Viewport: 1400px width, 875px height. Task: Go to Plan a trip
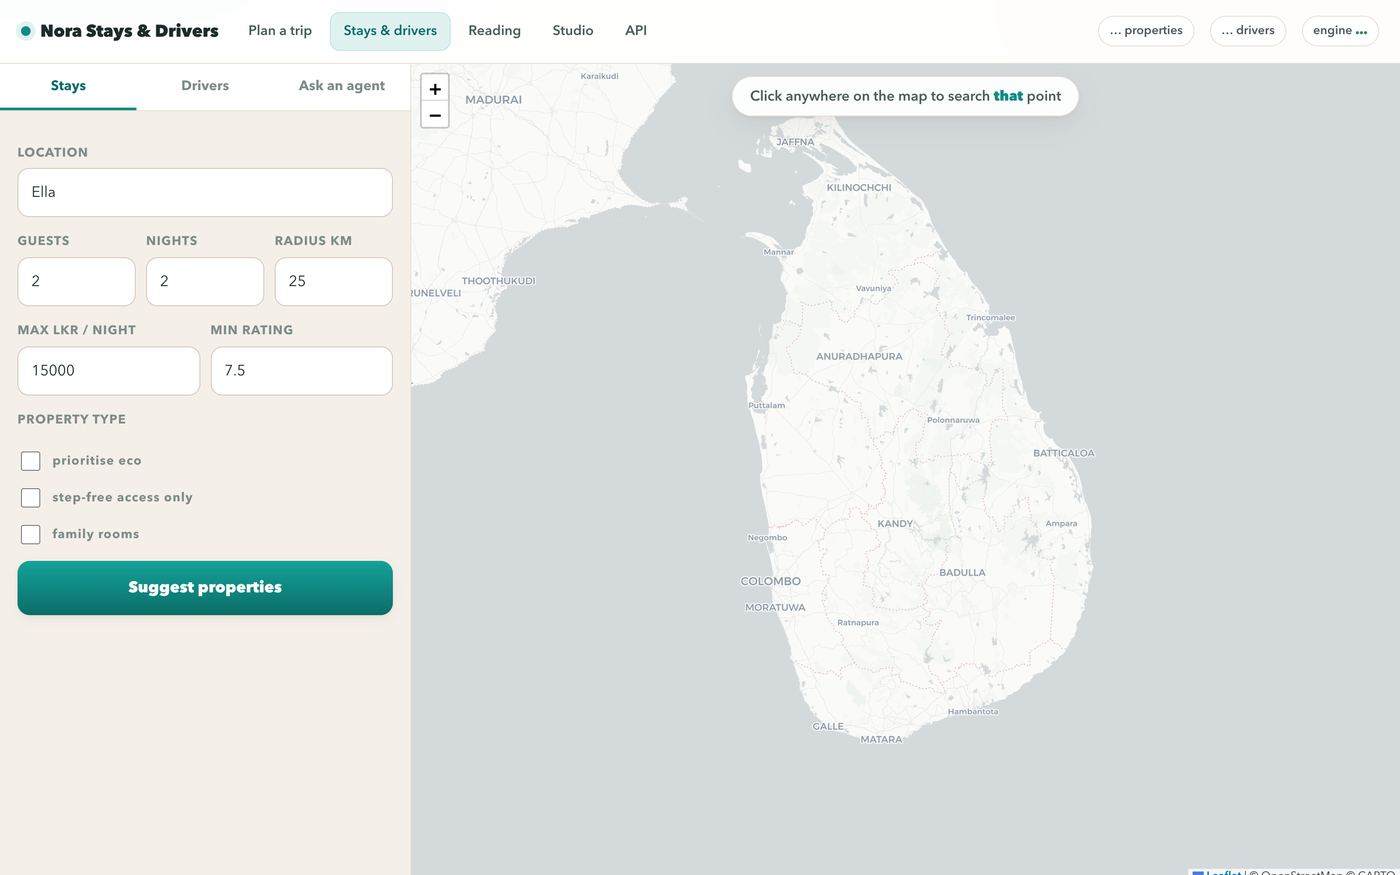point(280,31)
